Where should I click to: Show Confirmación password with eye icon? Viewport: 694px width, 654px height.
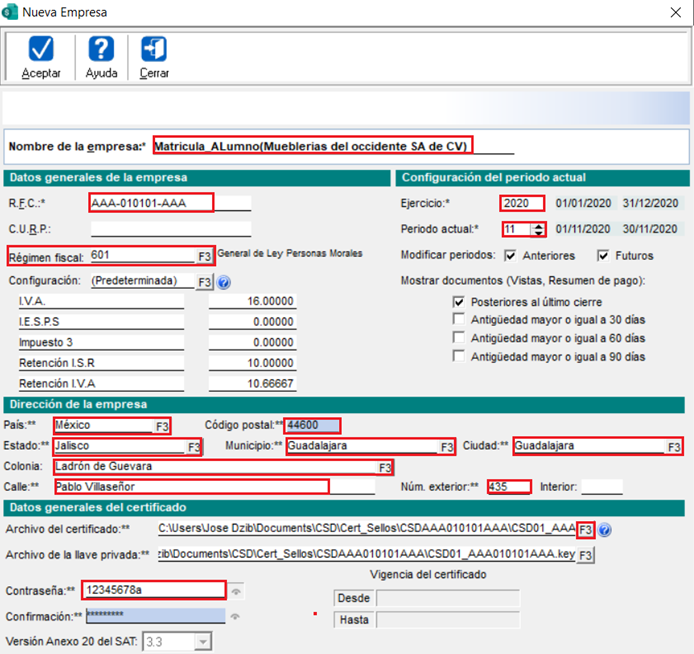(x=236, y=616)
